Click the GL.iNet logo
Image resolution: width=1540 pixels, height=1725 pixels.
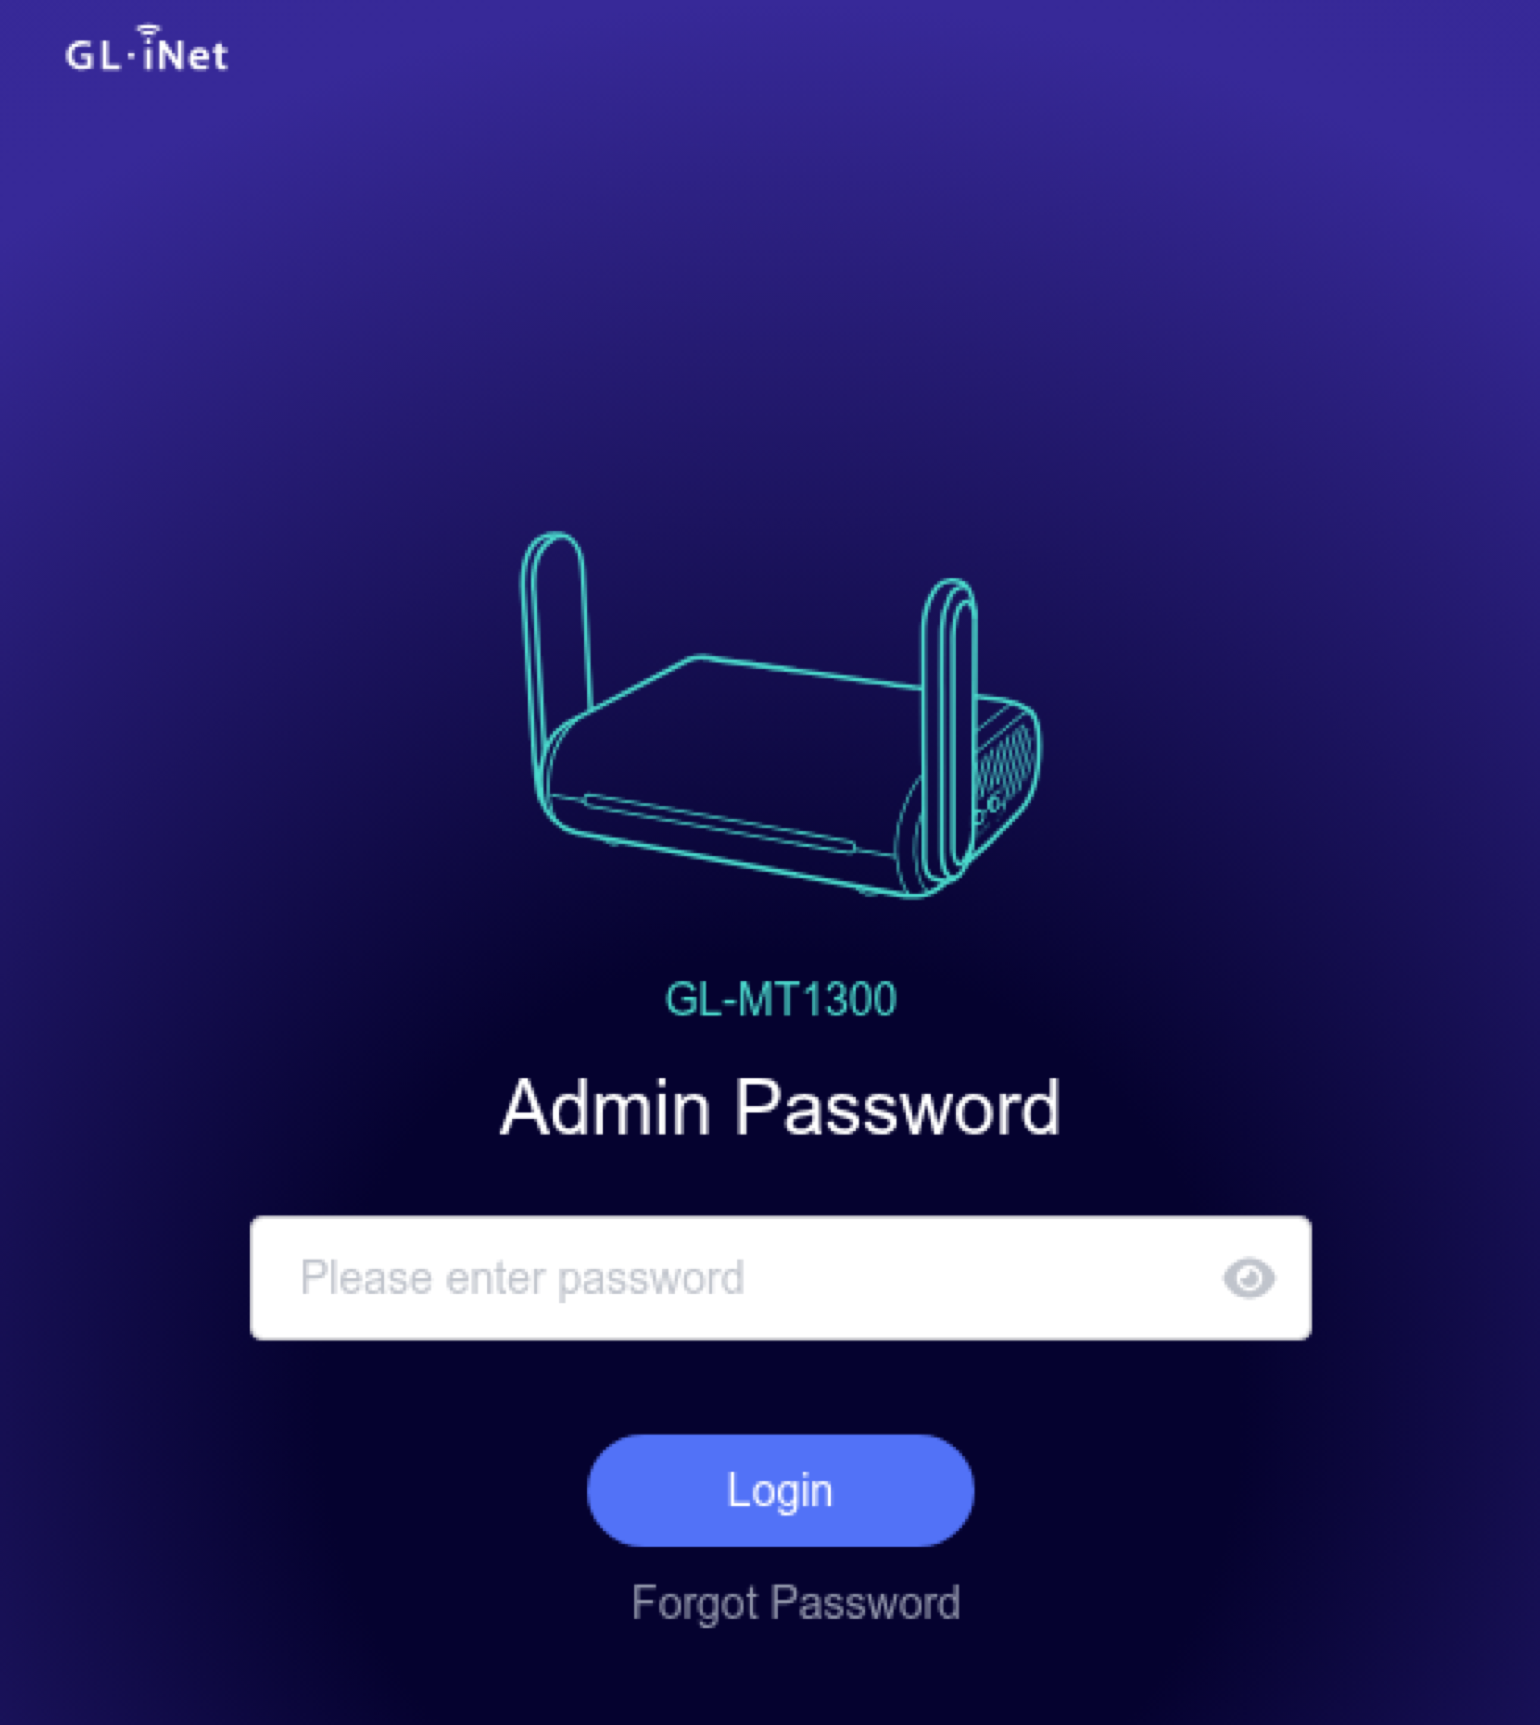pyautogui.click(x=147, y=50)
